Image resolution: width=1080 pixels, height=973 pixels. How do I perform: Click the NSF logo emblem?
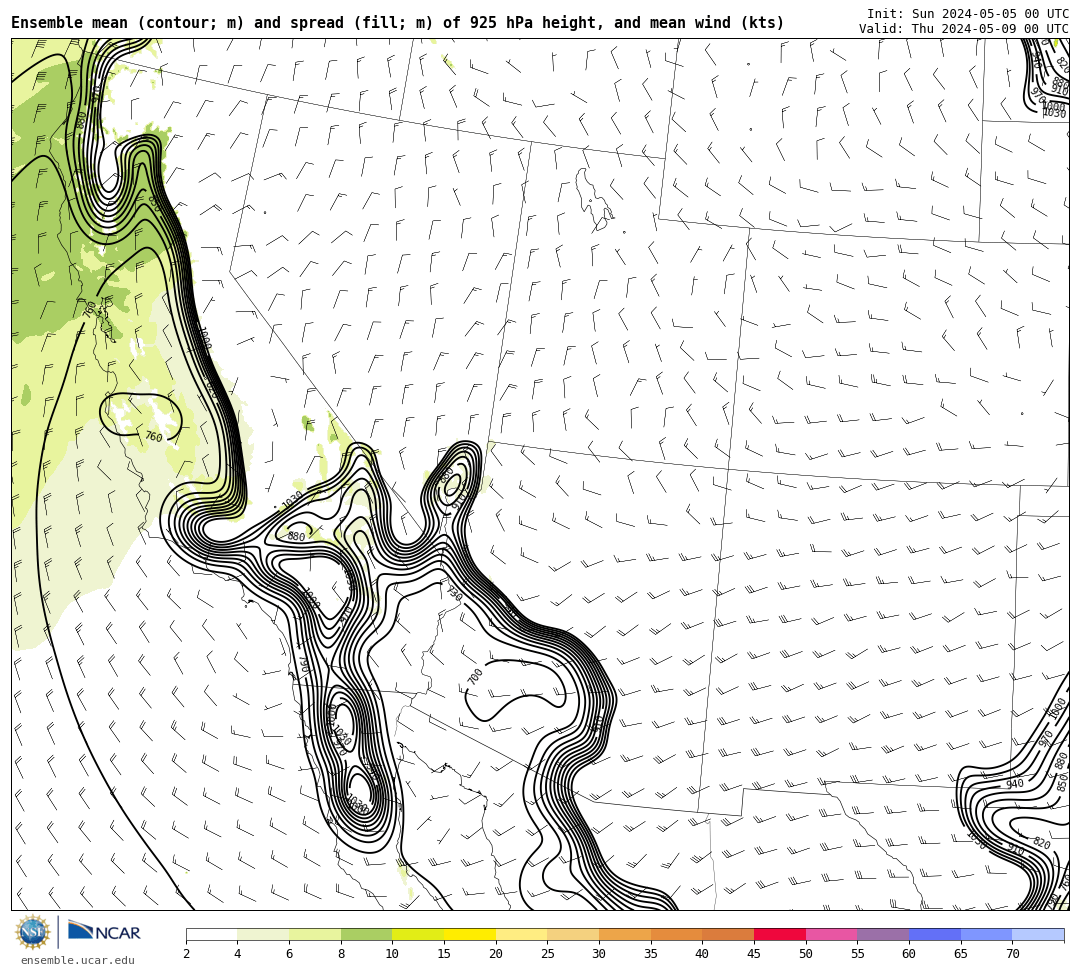(32, 933)
